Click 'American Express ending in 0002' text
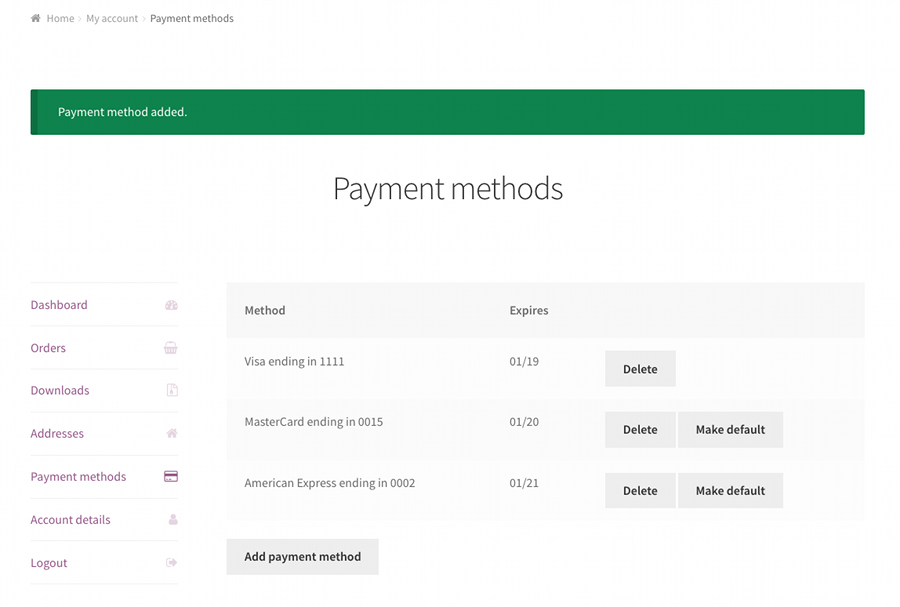The width and height of the screenshot is (900, 607). click(x=329, y=483)
